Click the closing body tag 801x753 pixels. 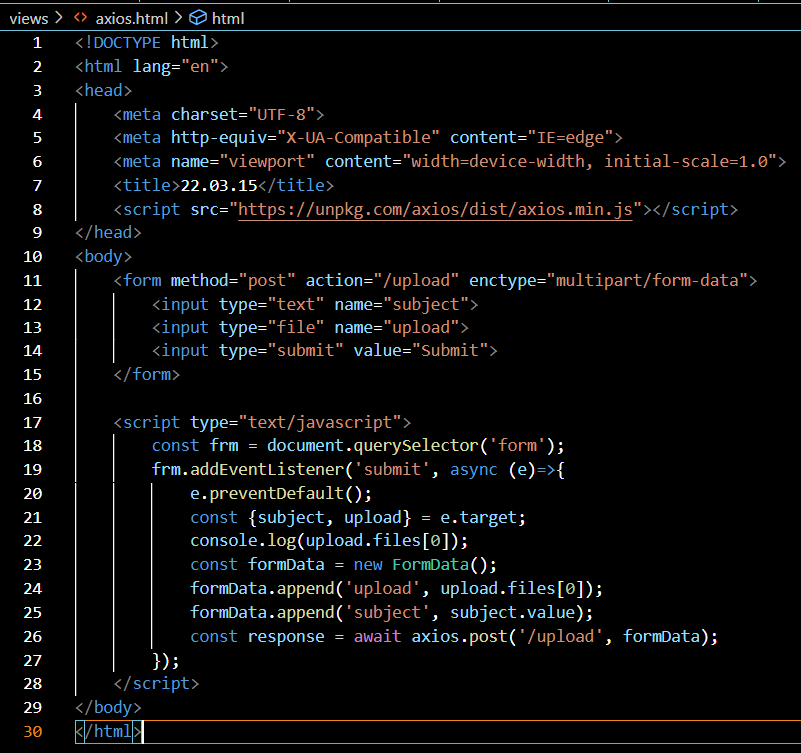click(108, 708)
